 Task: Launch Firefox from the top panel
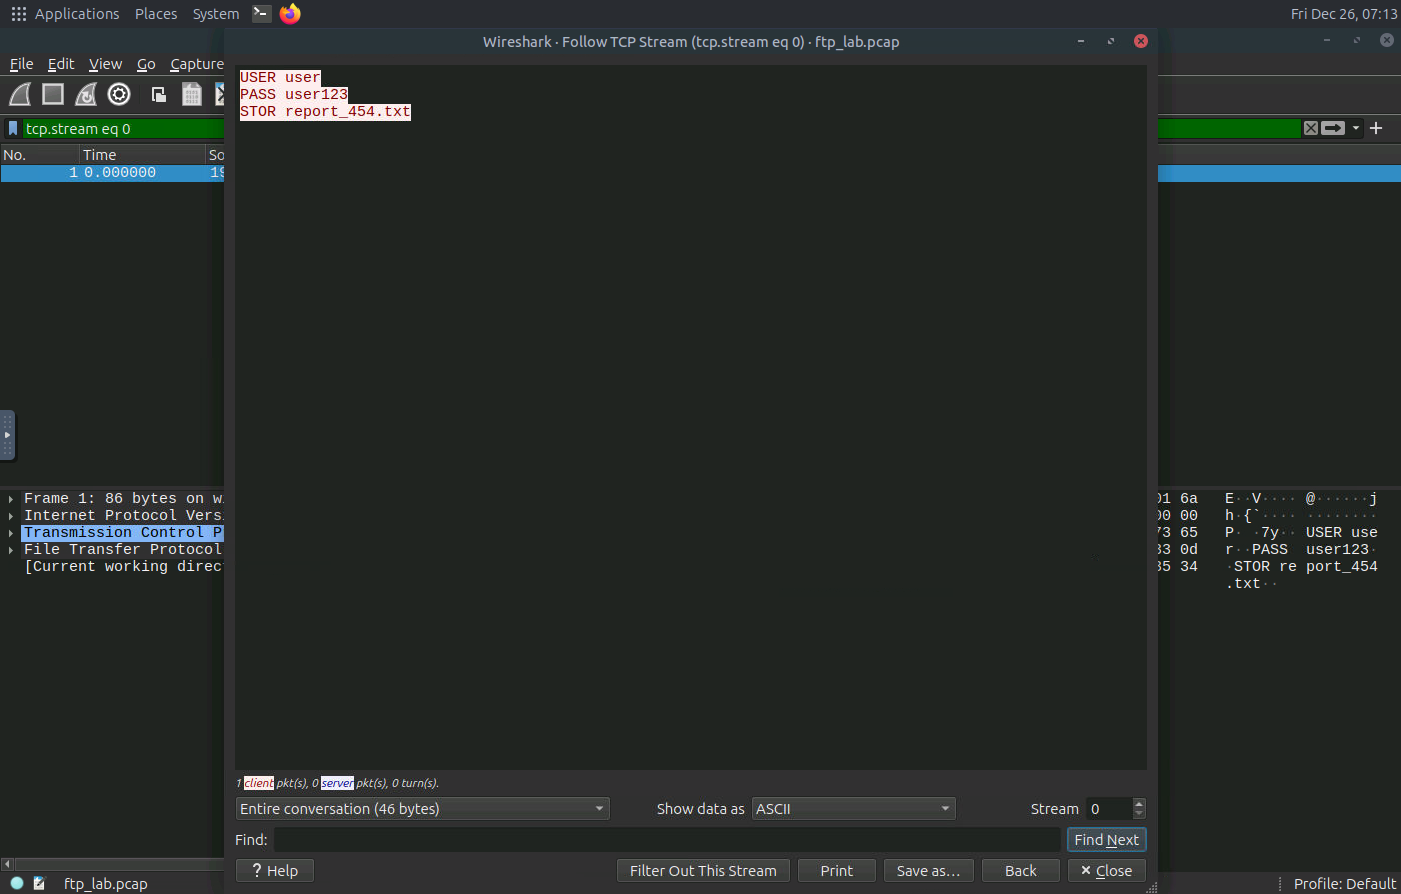pos(290,13)
